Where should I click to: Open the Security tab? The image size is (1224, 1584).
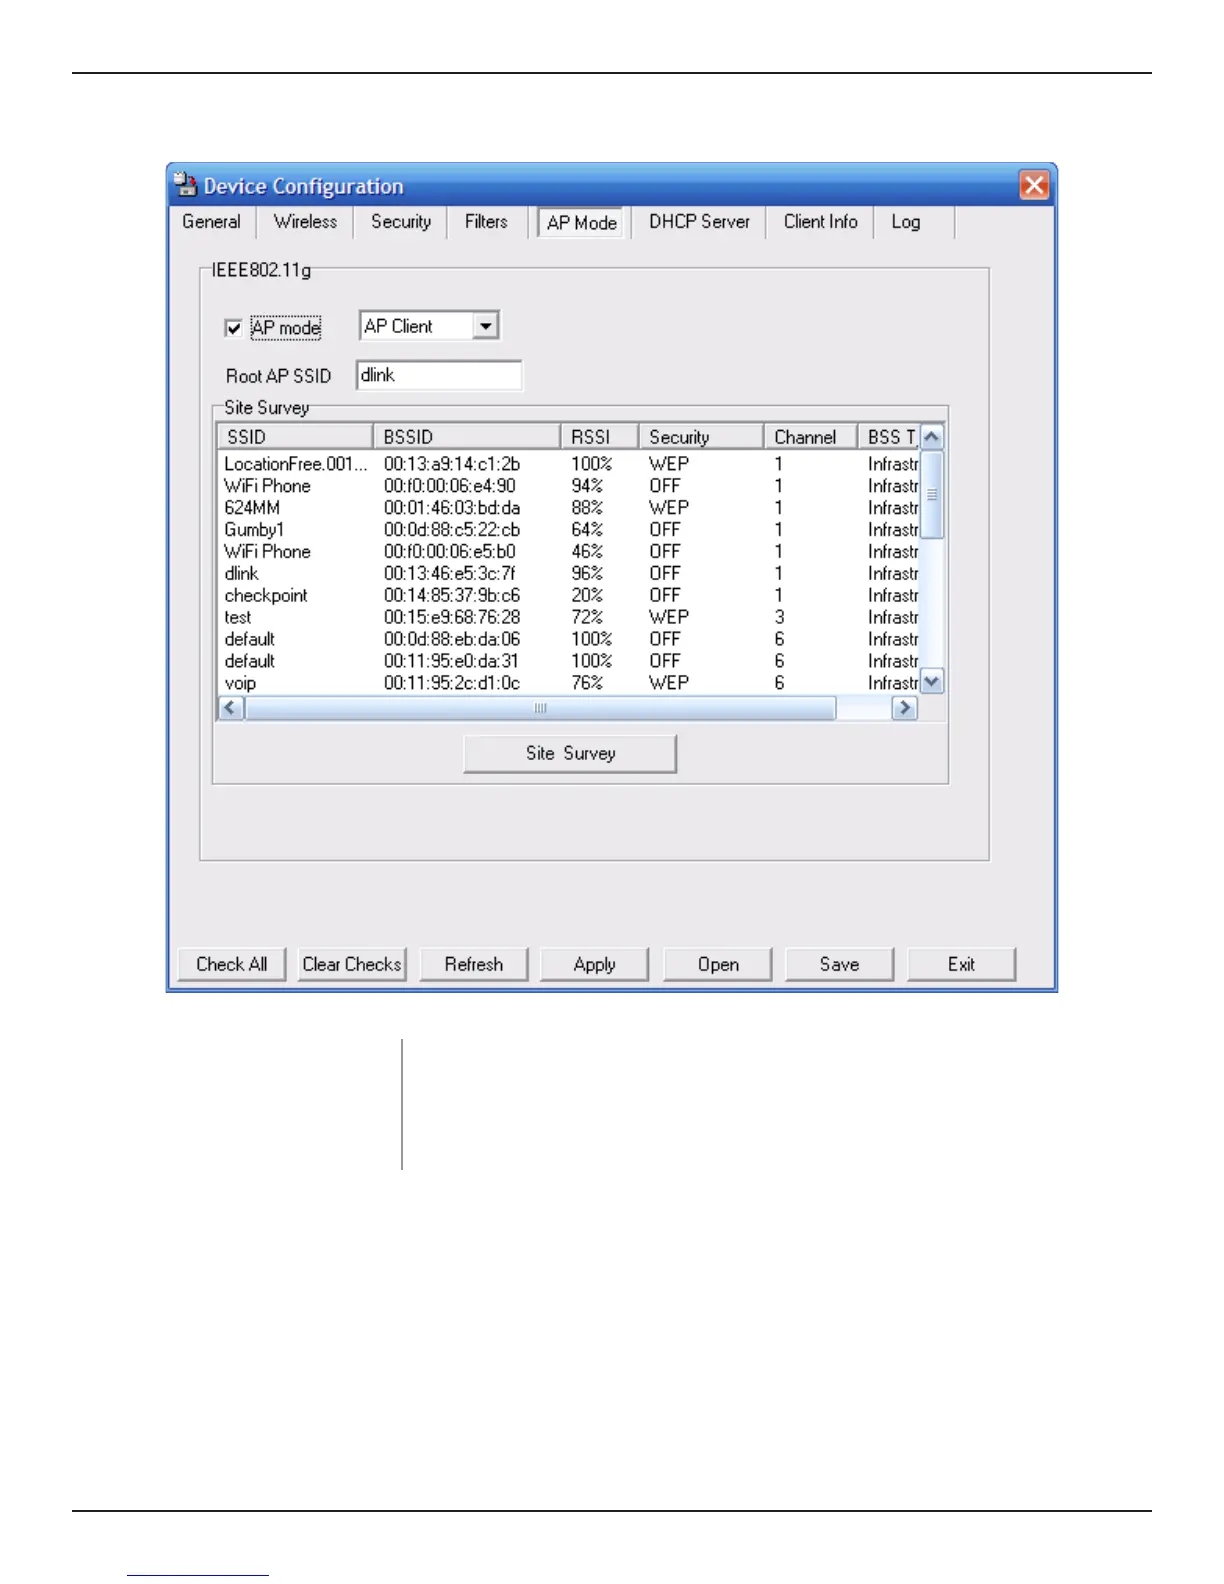pos(401,222)
